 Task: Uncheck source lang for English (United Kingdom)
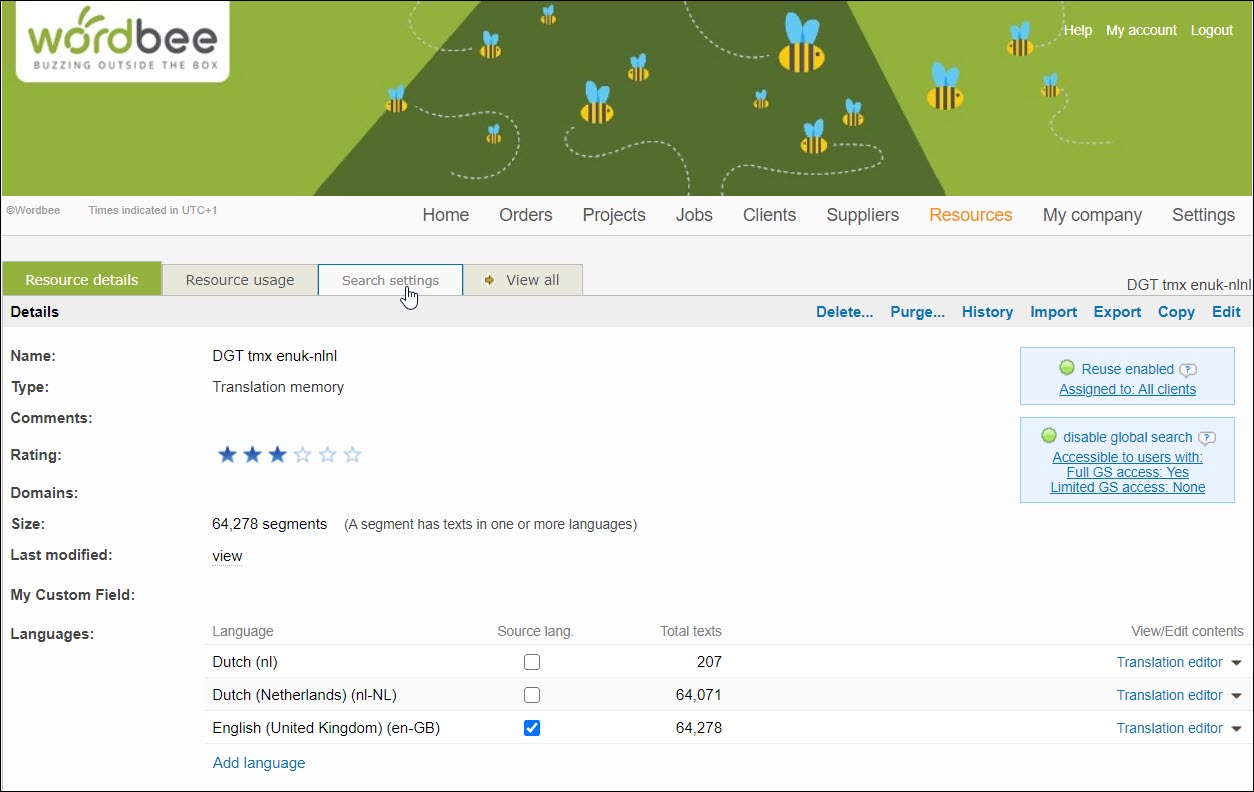coord(532,728)
